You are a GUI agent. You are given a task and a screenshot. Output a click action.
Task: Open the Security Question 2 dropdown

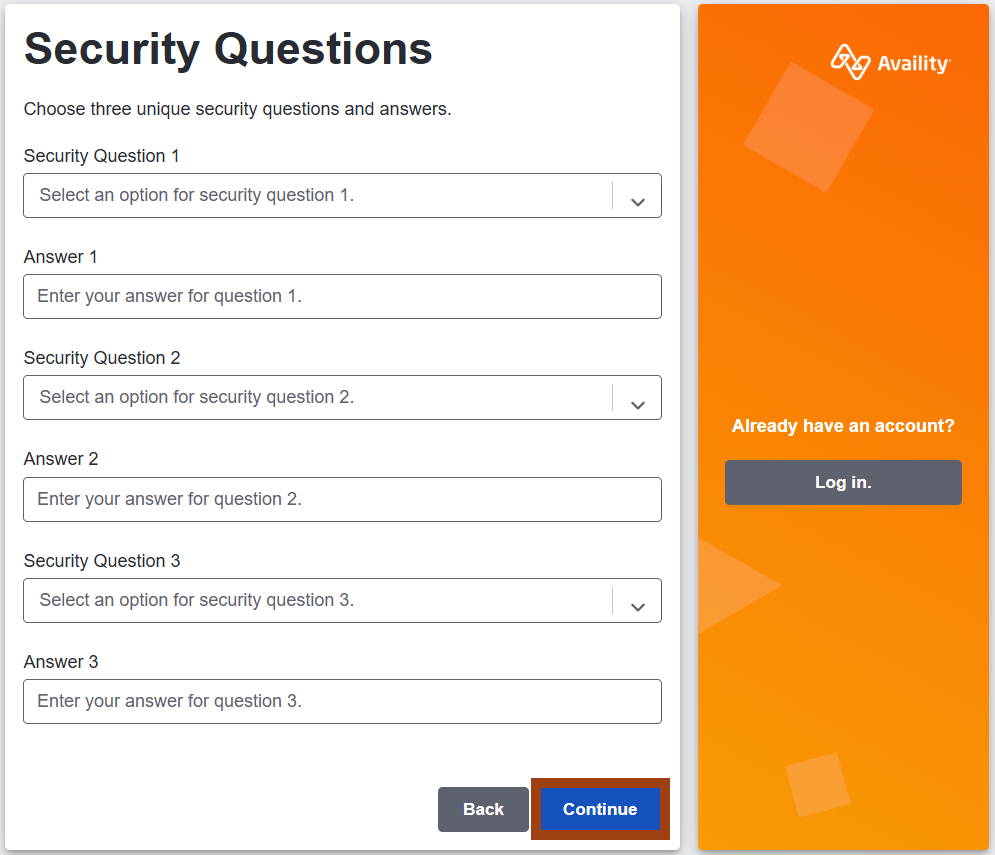pos(342,397)
